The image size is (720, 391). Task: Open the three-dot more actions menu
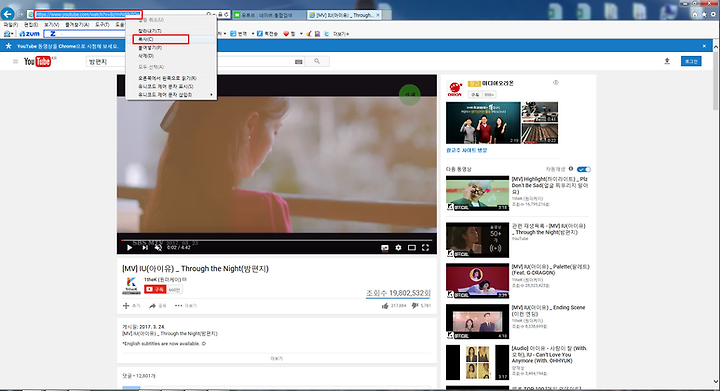(x=179, y=306)
